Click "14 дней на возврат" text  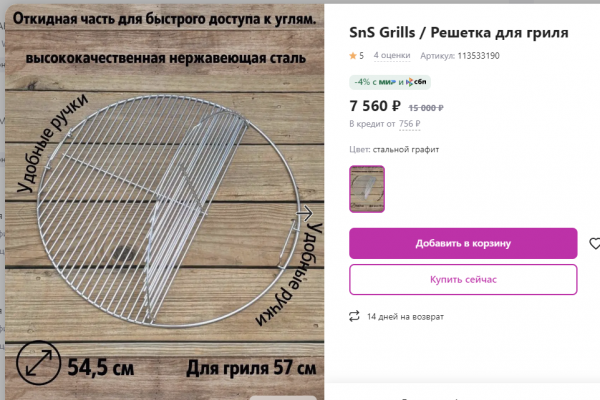405,317
